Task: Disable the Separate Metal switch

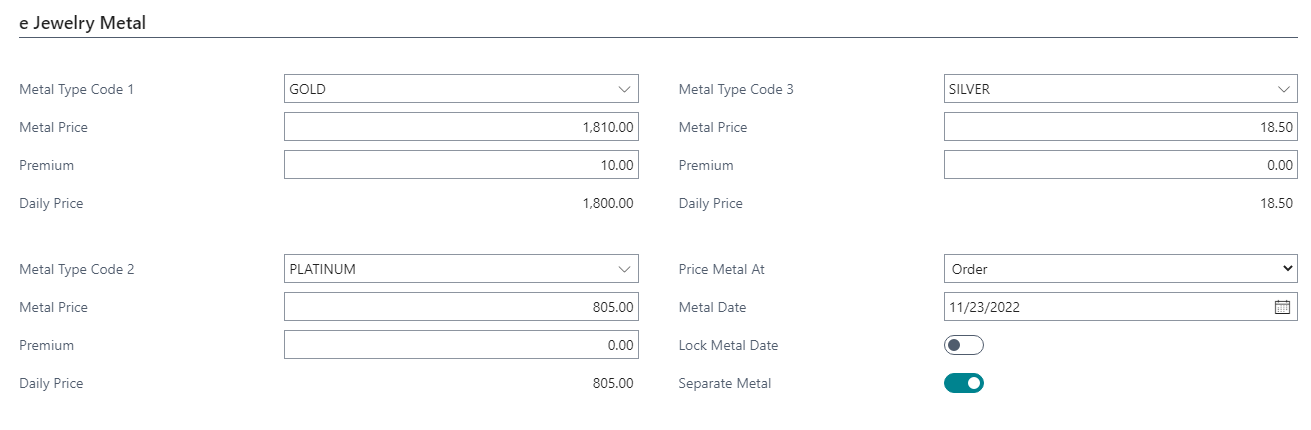Action: click(964, 383)
